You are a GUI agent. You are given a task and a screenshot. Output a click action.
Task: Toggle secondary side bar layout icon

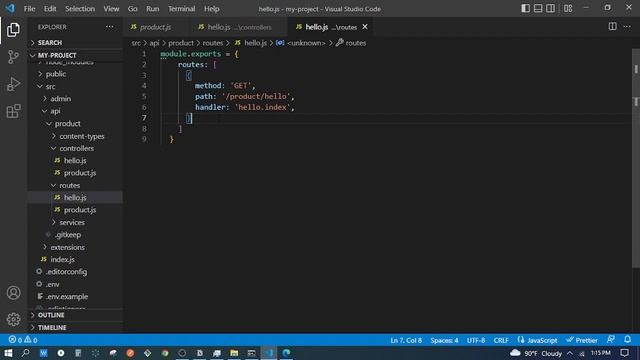click(550, 8)
